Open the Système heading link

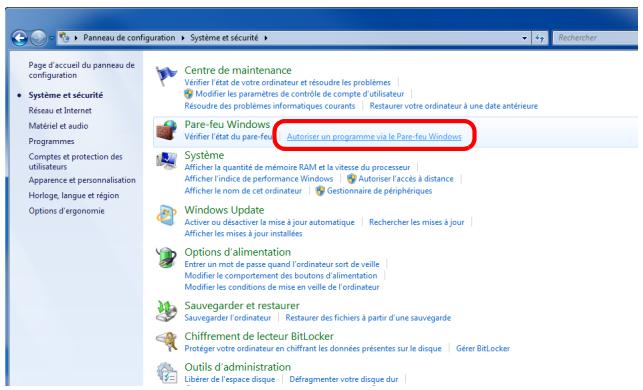coord(204,155)
